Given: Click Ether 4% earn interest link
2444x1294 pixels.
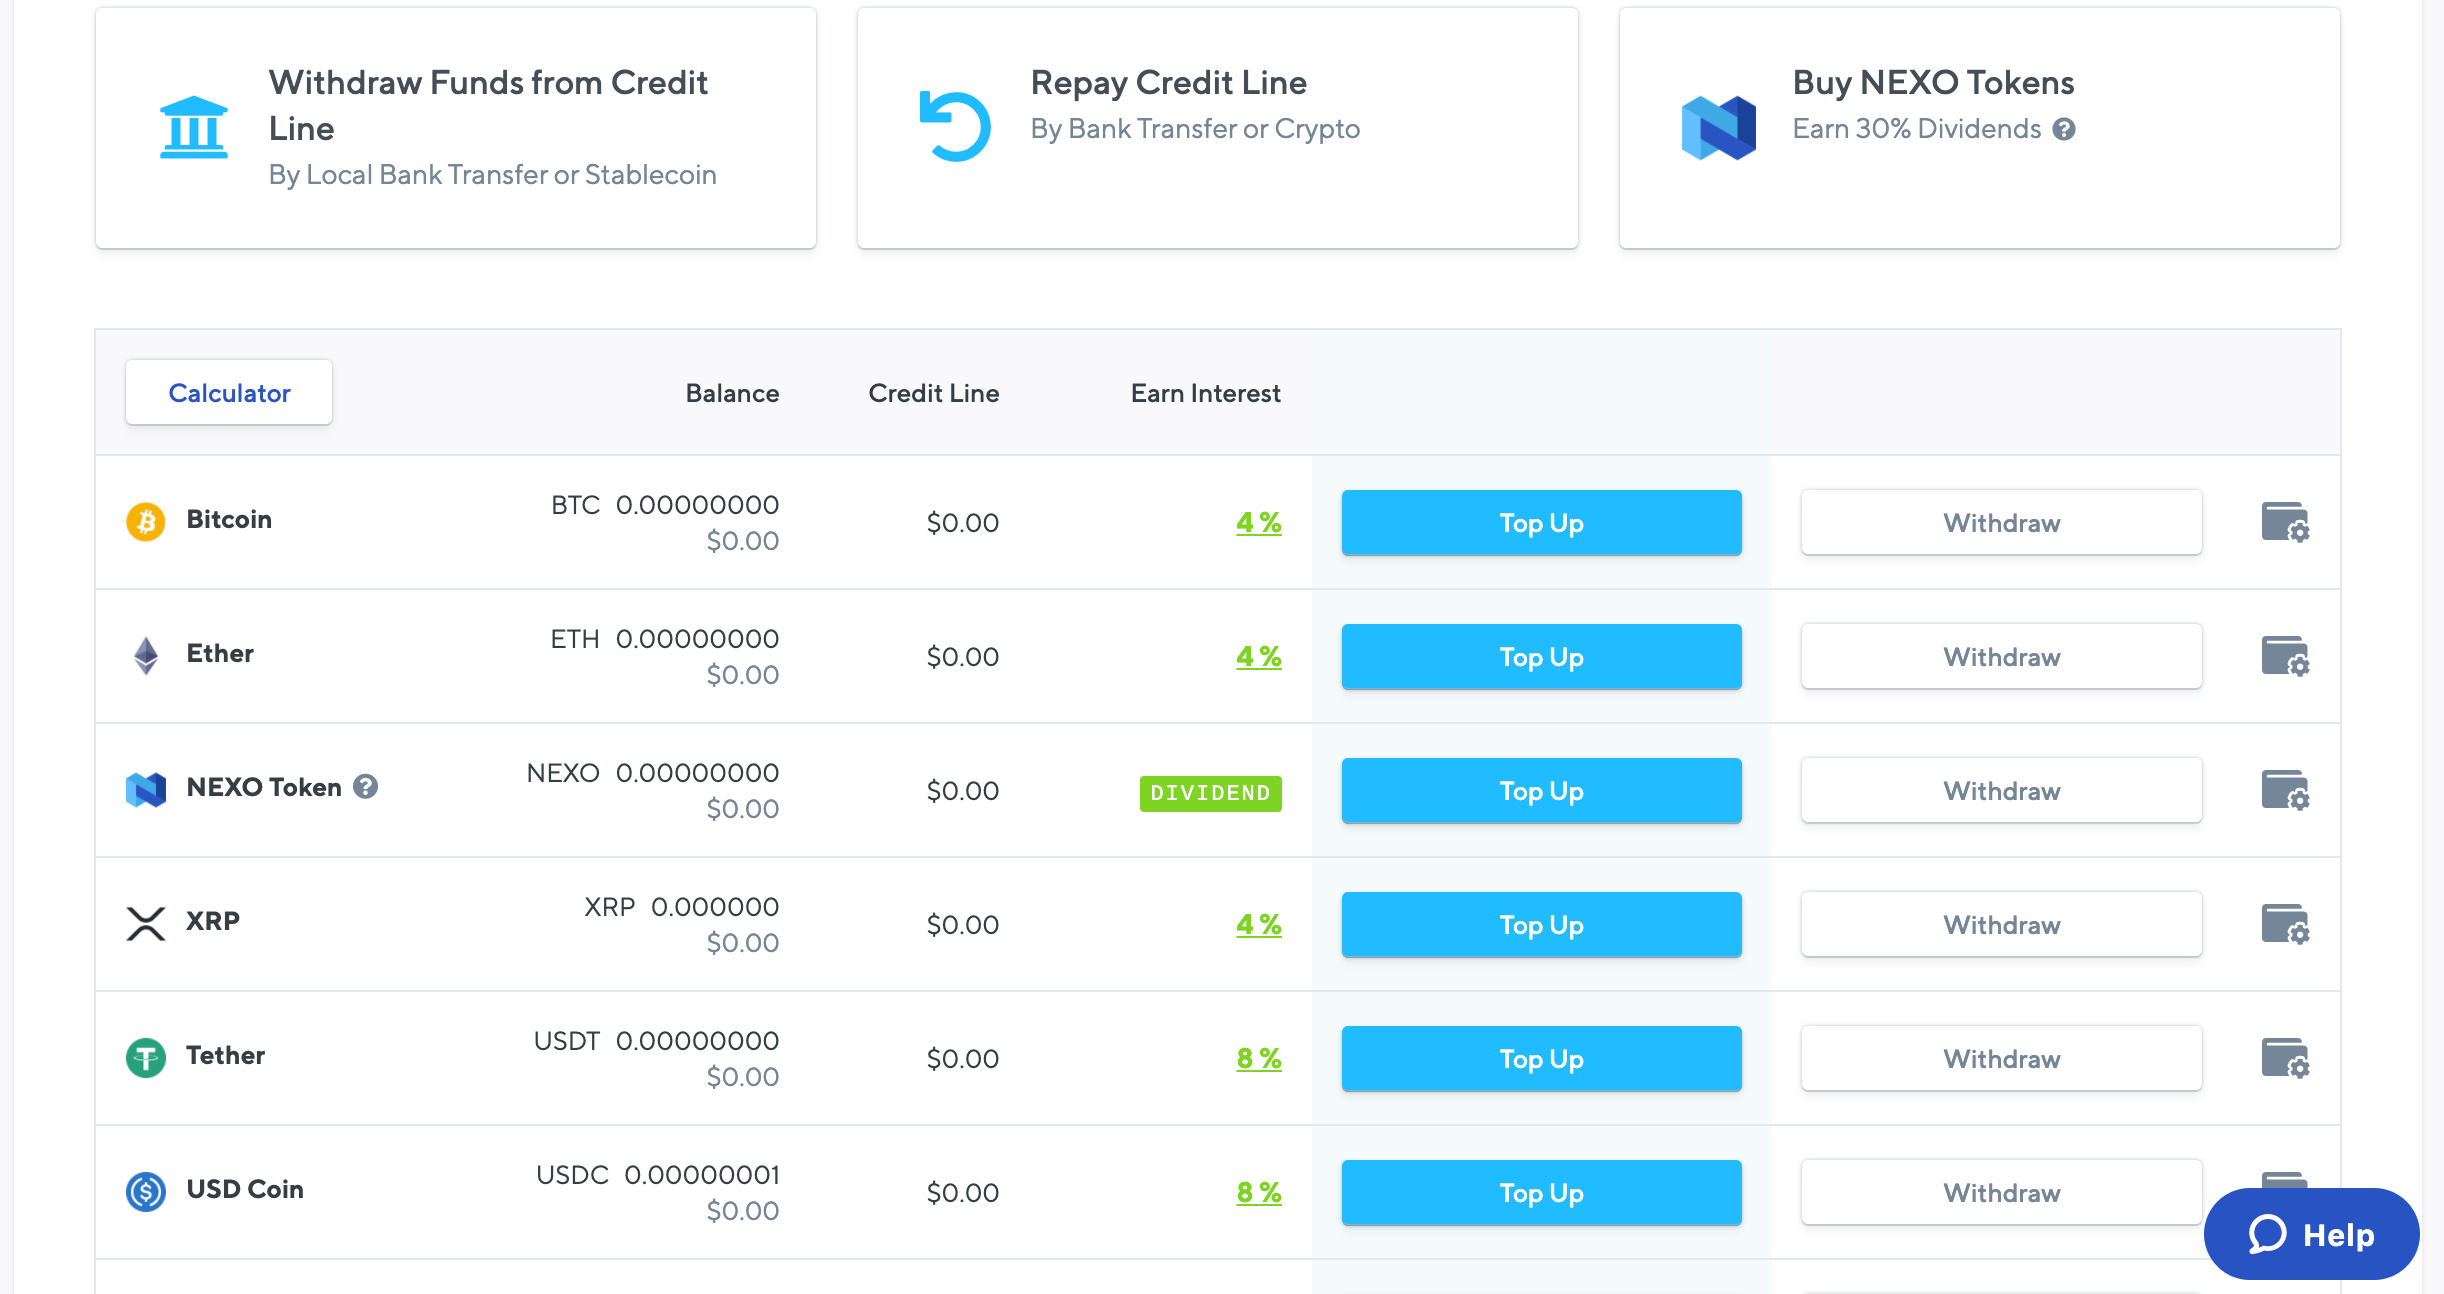Looking at the screenshot, I should click(1258, 656).
